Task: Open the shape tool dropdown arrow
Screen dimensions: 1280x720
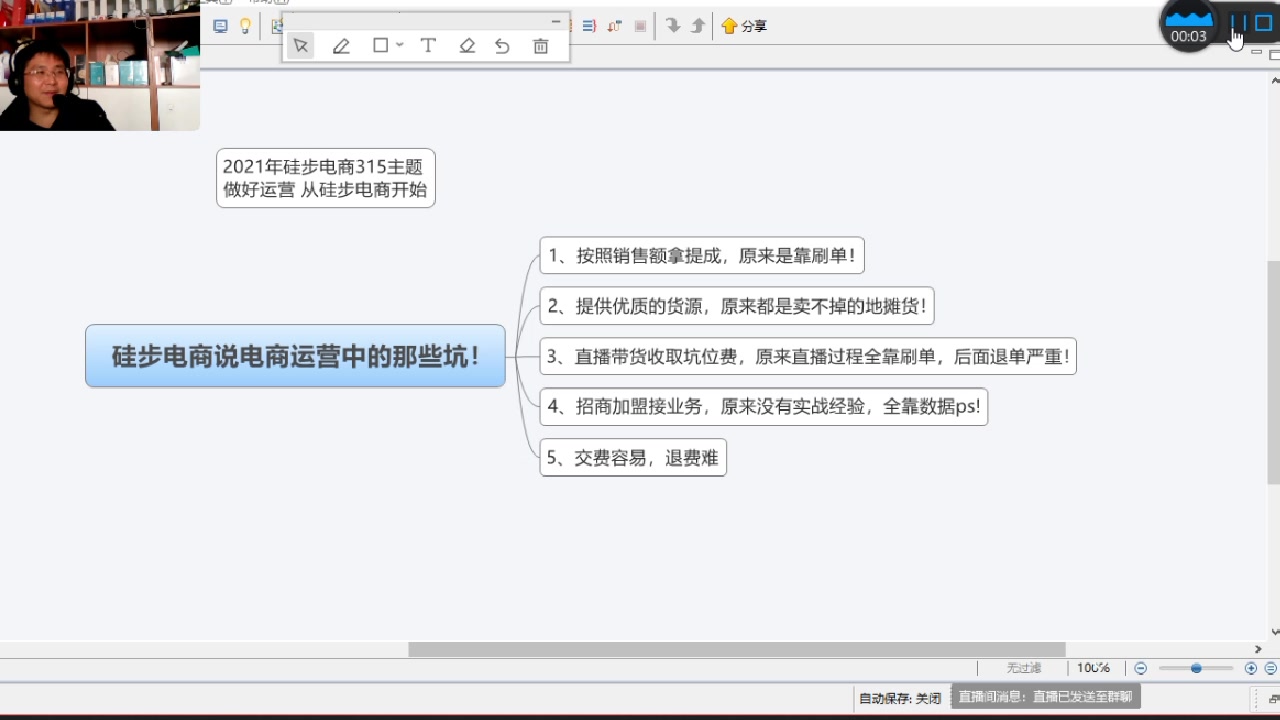Action: [x=399, y=45]
